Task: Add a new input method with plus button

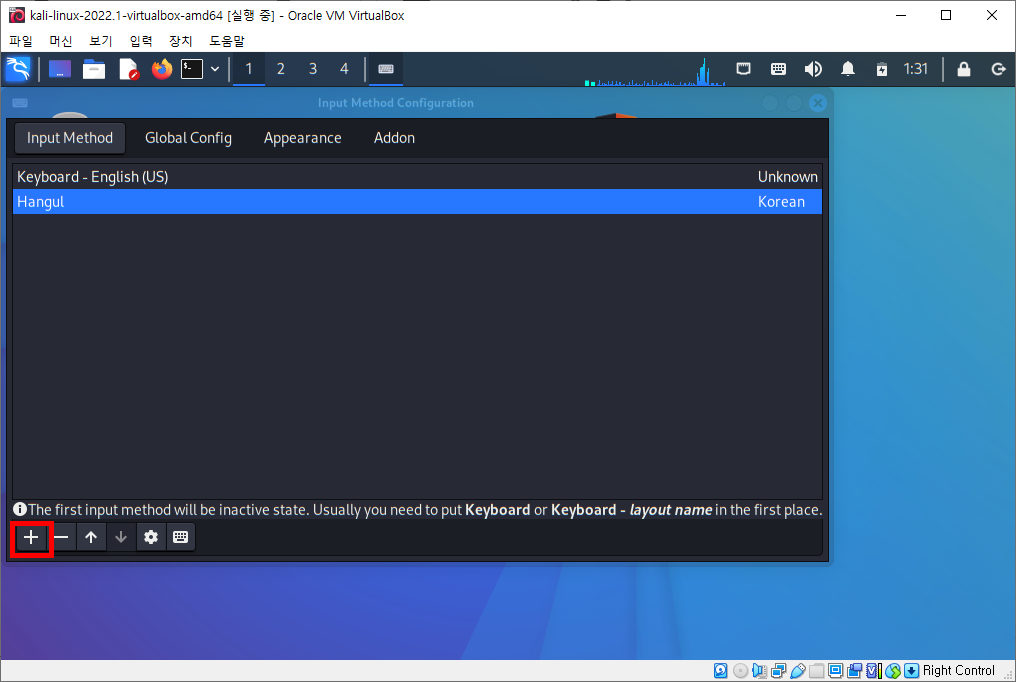Action: pos(31,537)
